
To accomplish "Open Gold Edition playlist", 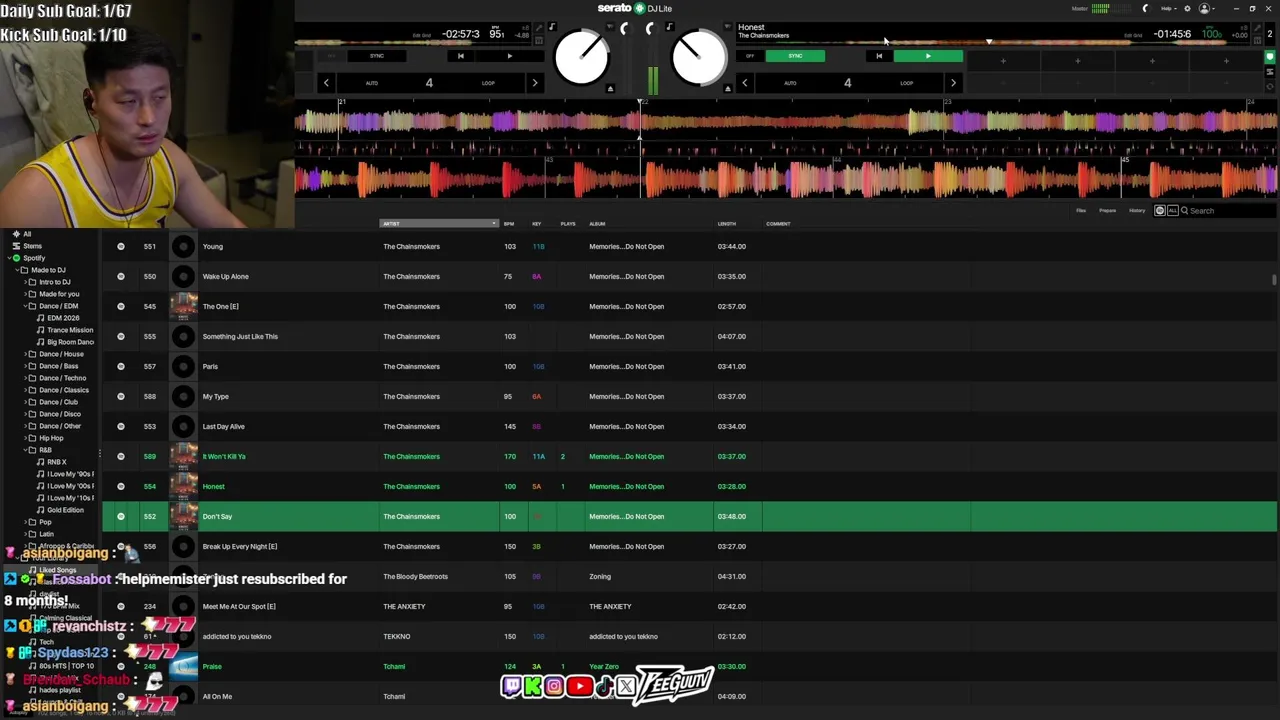I will click(65, 510).
